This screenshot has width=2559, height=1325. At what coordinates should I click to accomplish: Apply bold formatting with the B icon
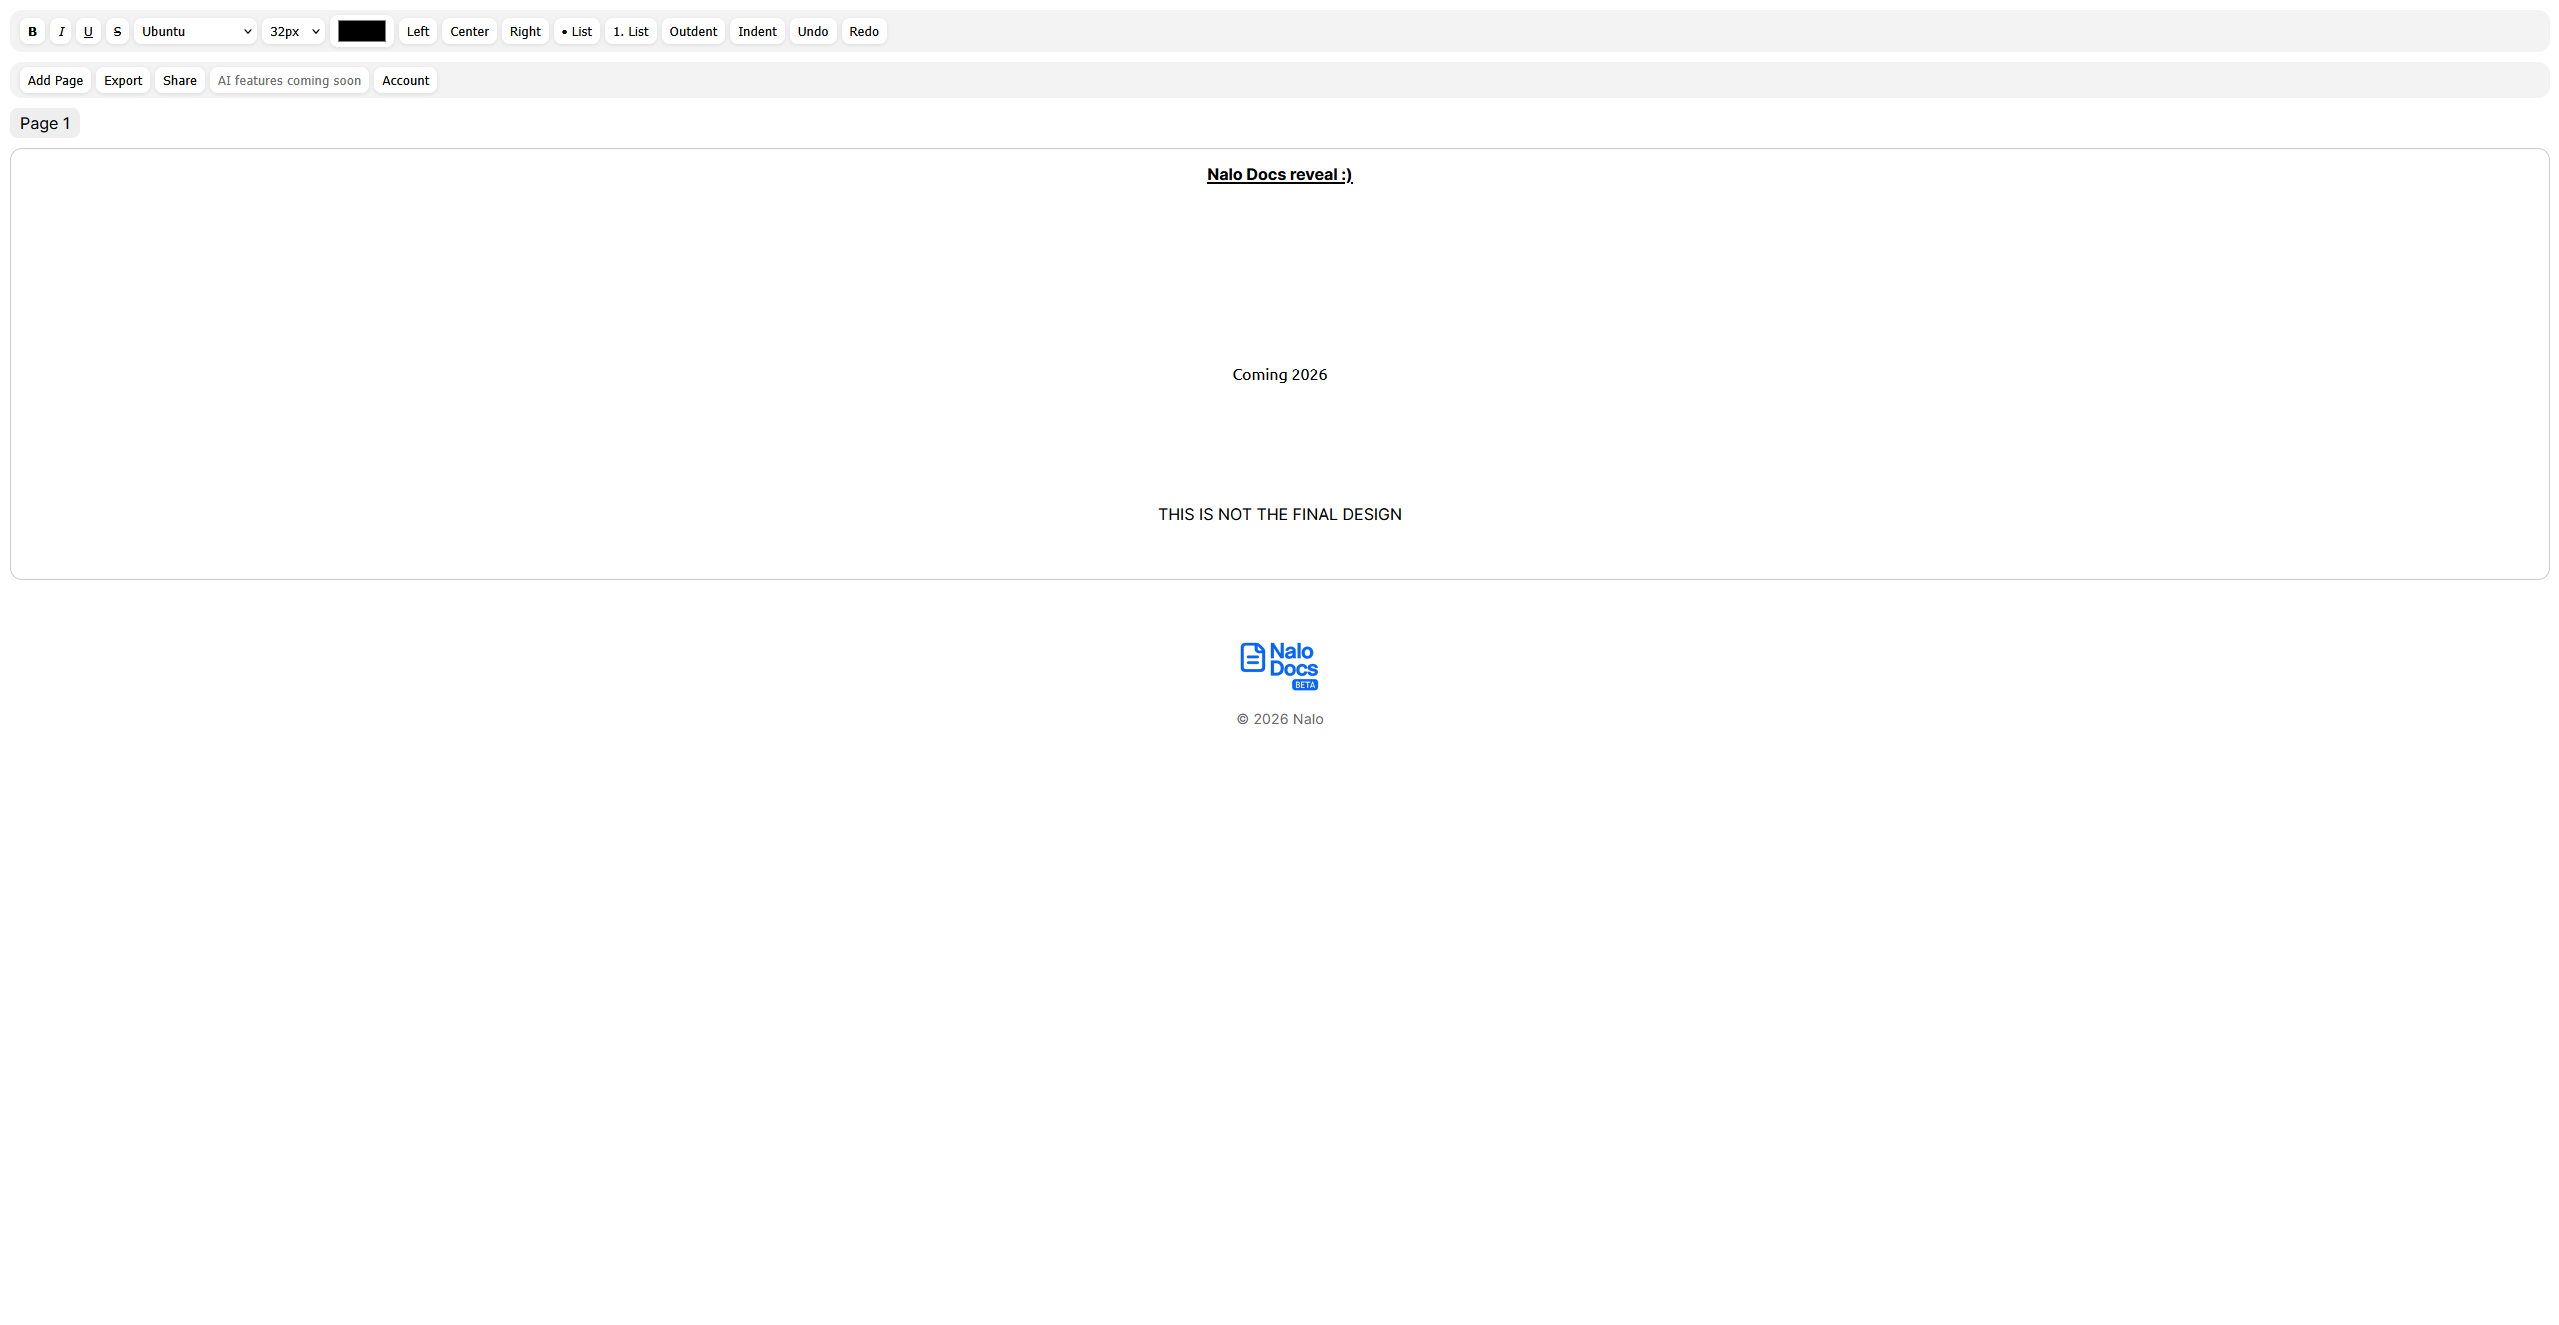[x=32, y=31]
